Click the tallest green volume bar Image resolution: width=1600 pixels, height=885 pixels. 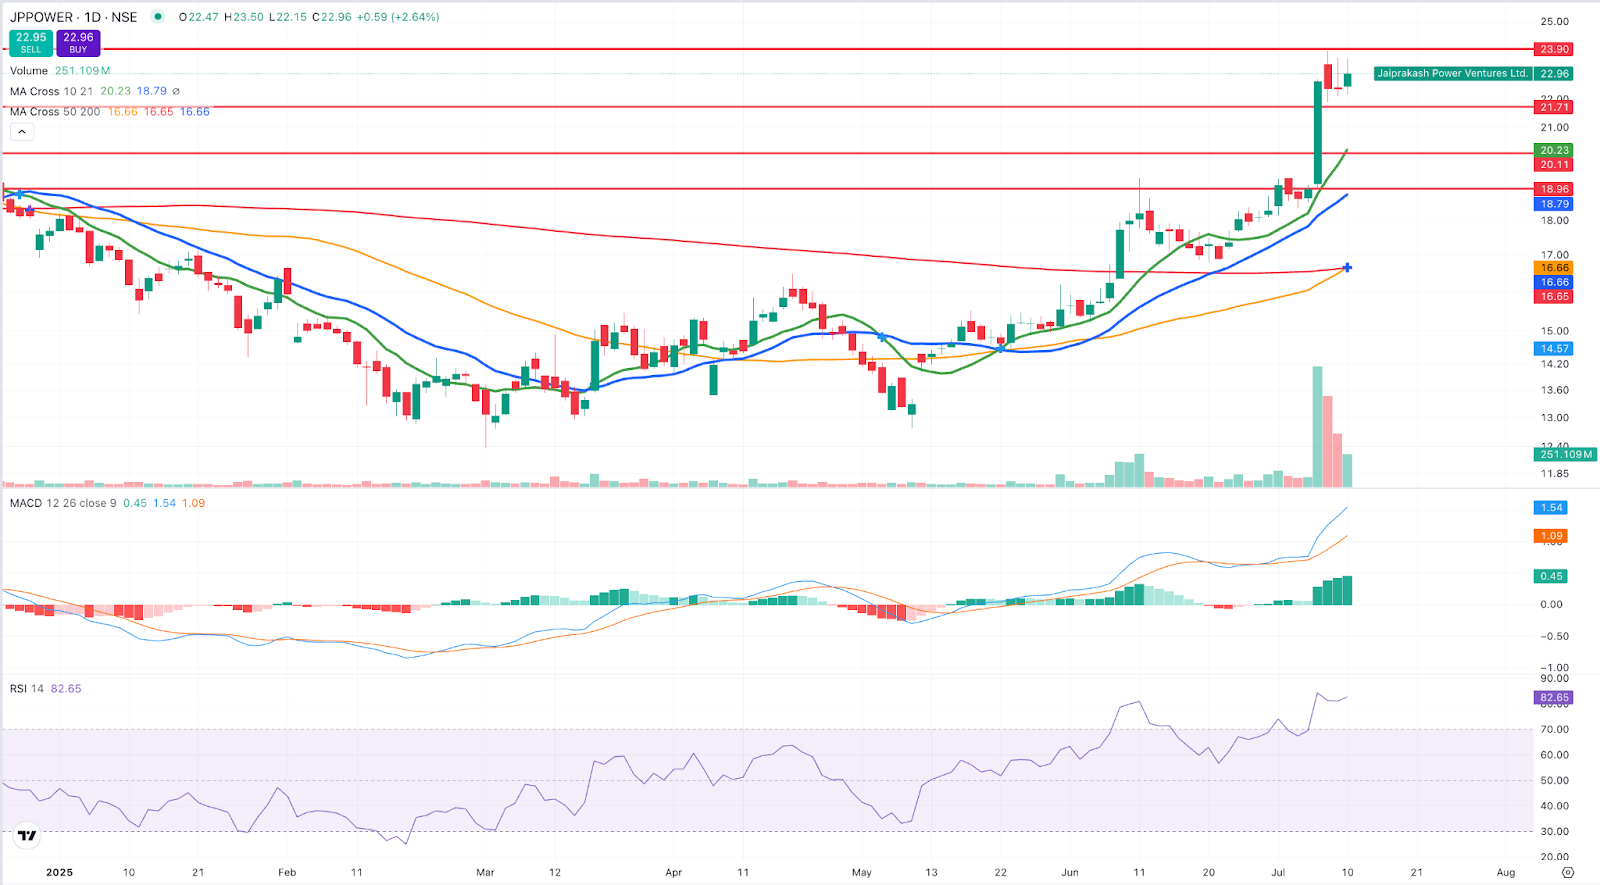point(1318,427)
